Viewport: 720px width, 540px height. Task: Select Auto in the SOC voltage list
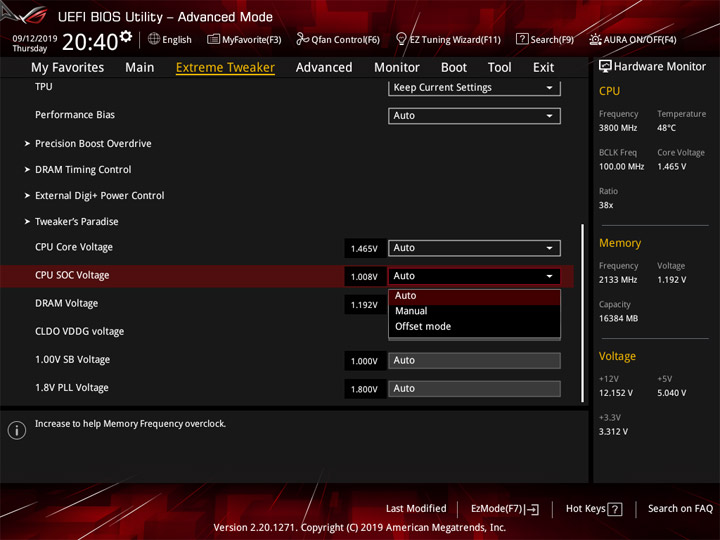(474, 296)
